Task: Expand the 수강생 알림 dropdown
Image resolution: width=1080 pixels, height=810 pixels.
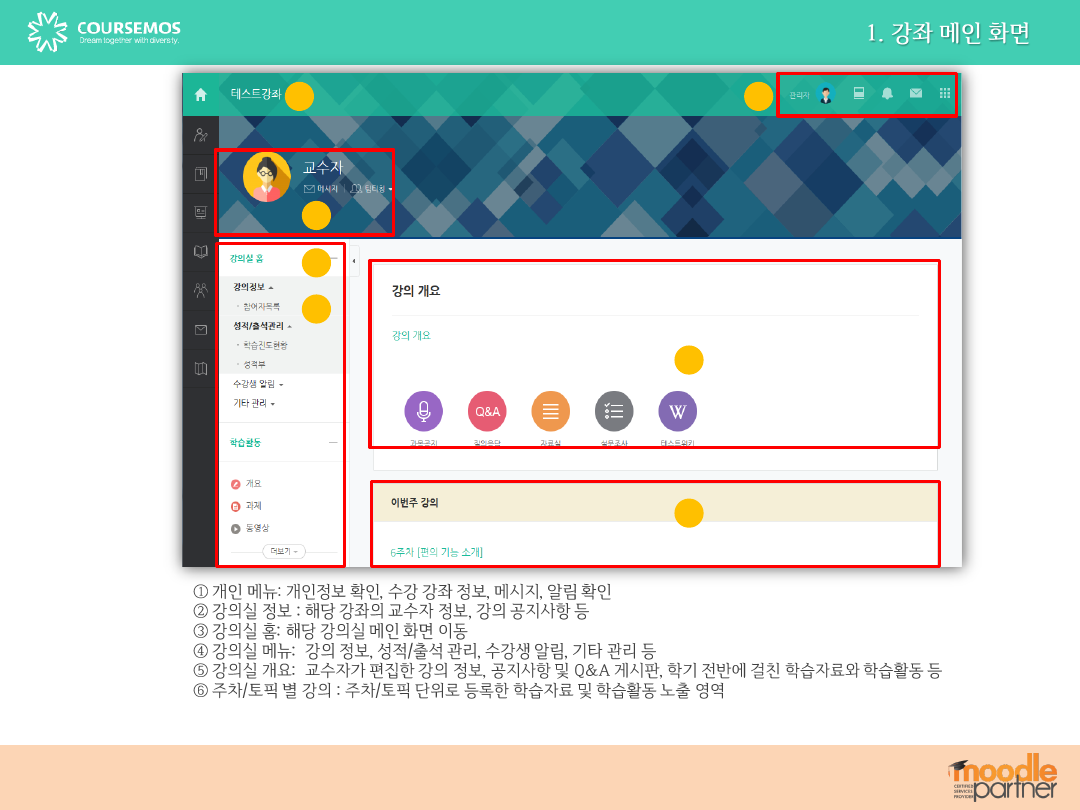Action: 258,384
